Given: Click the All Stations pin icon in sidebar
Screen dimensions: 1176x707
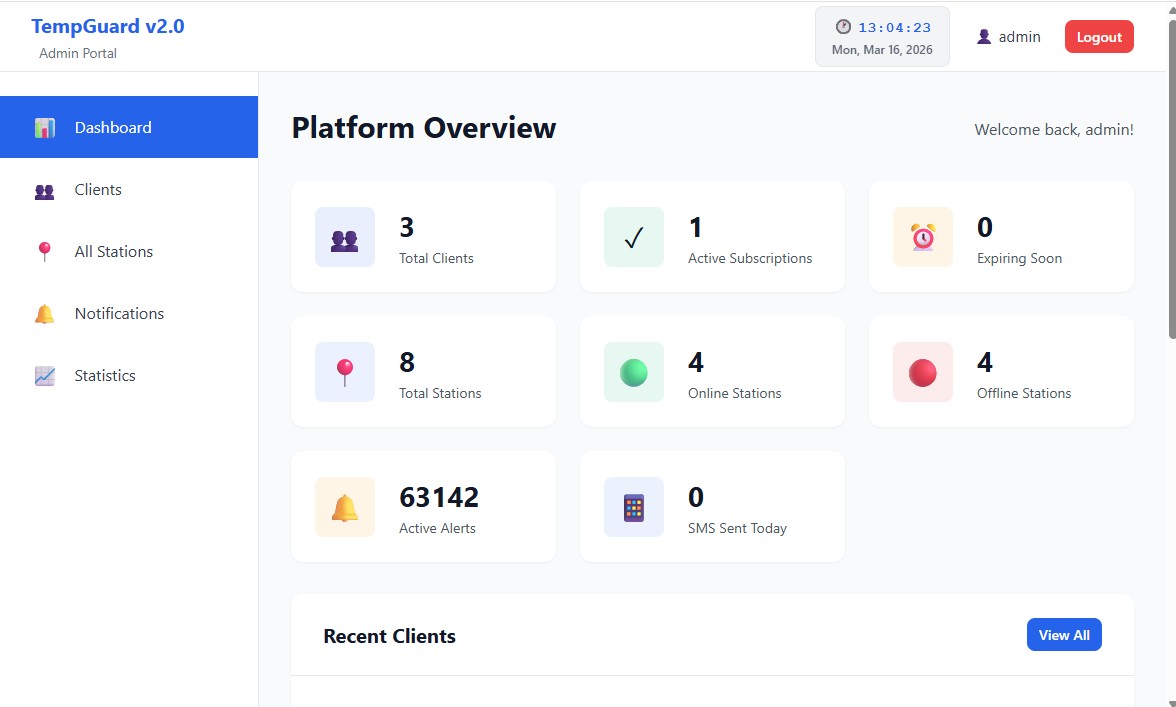Looking at the screenshot, I should coord(44,252).
